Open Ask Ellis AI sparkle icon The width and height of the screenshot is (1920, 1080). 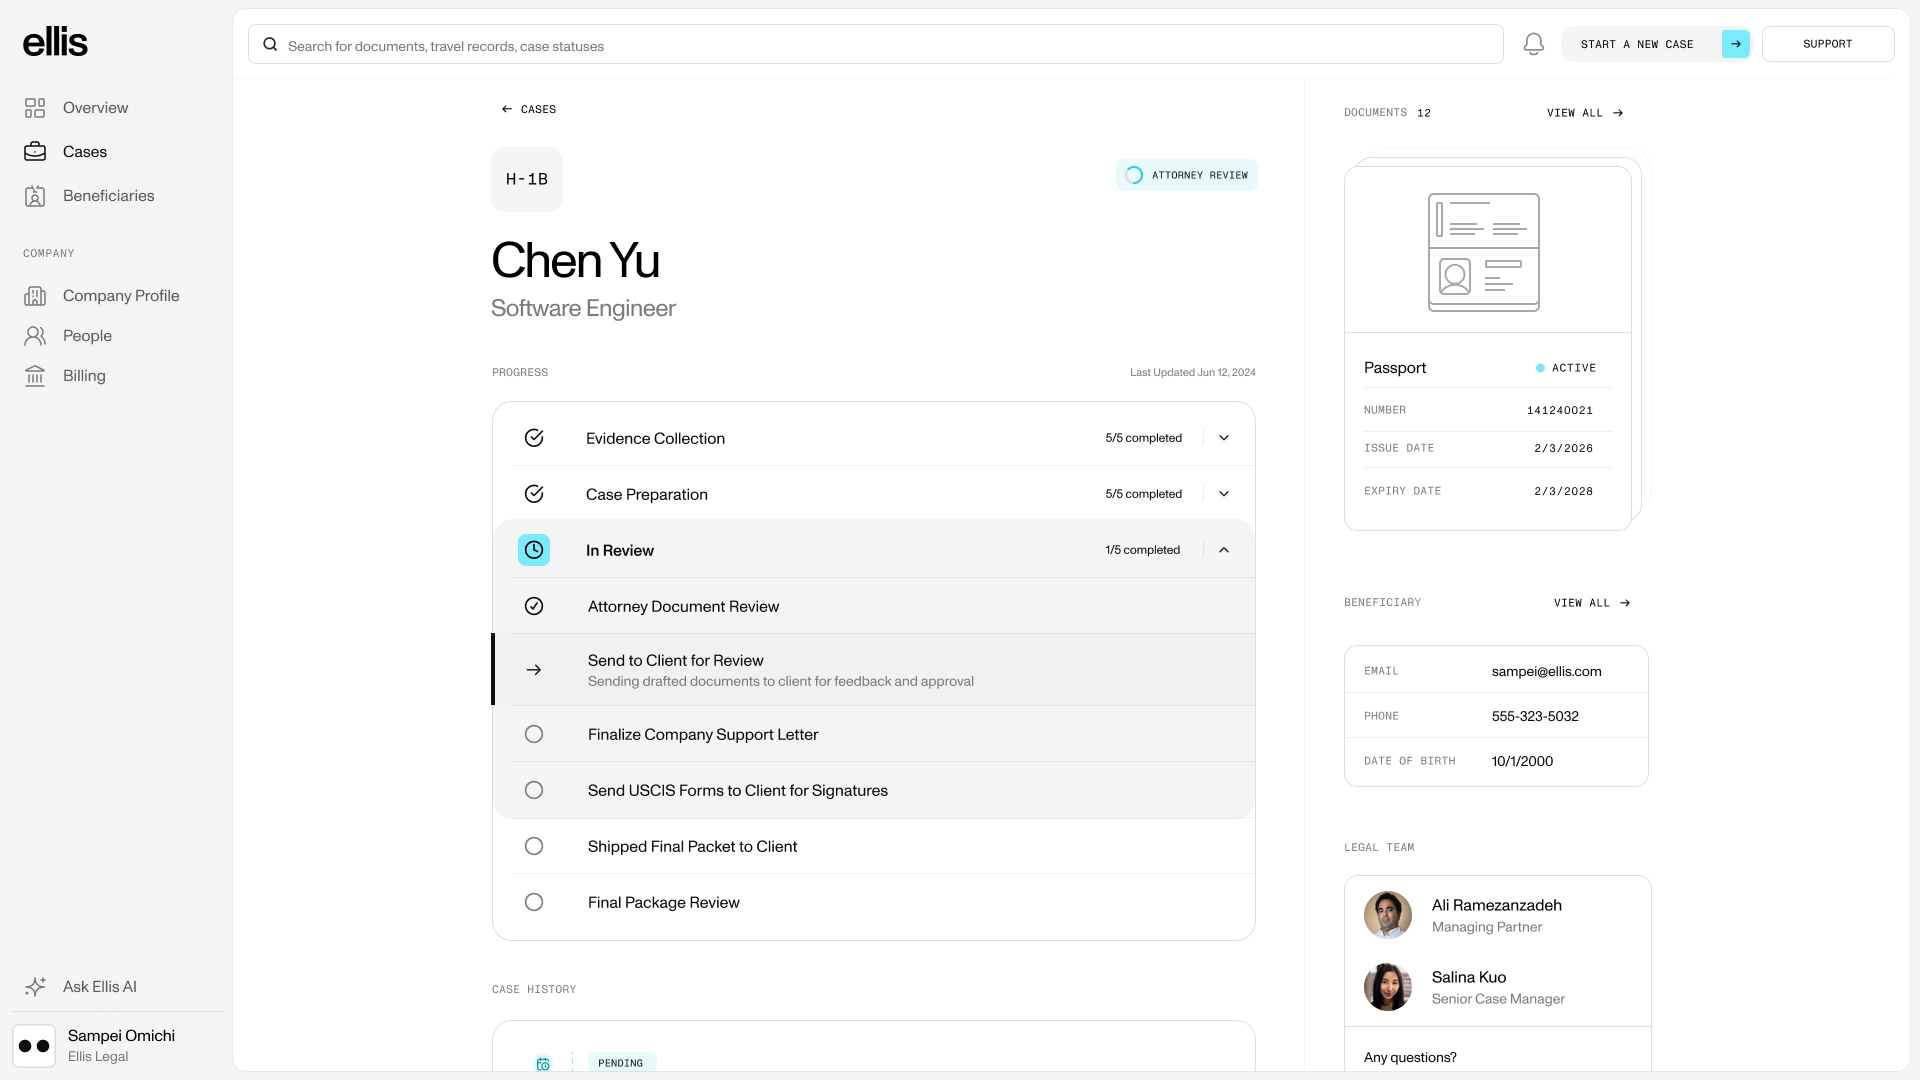pyautogui.click(x=35, y=987)
